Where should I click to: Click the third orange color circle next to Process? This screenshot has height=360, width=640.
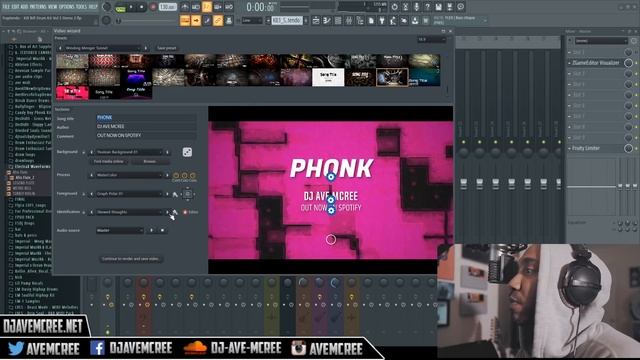pyautogui.click(x=193, y=176)
